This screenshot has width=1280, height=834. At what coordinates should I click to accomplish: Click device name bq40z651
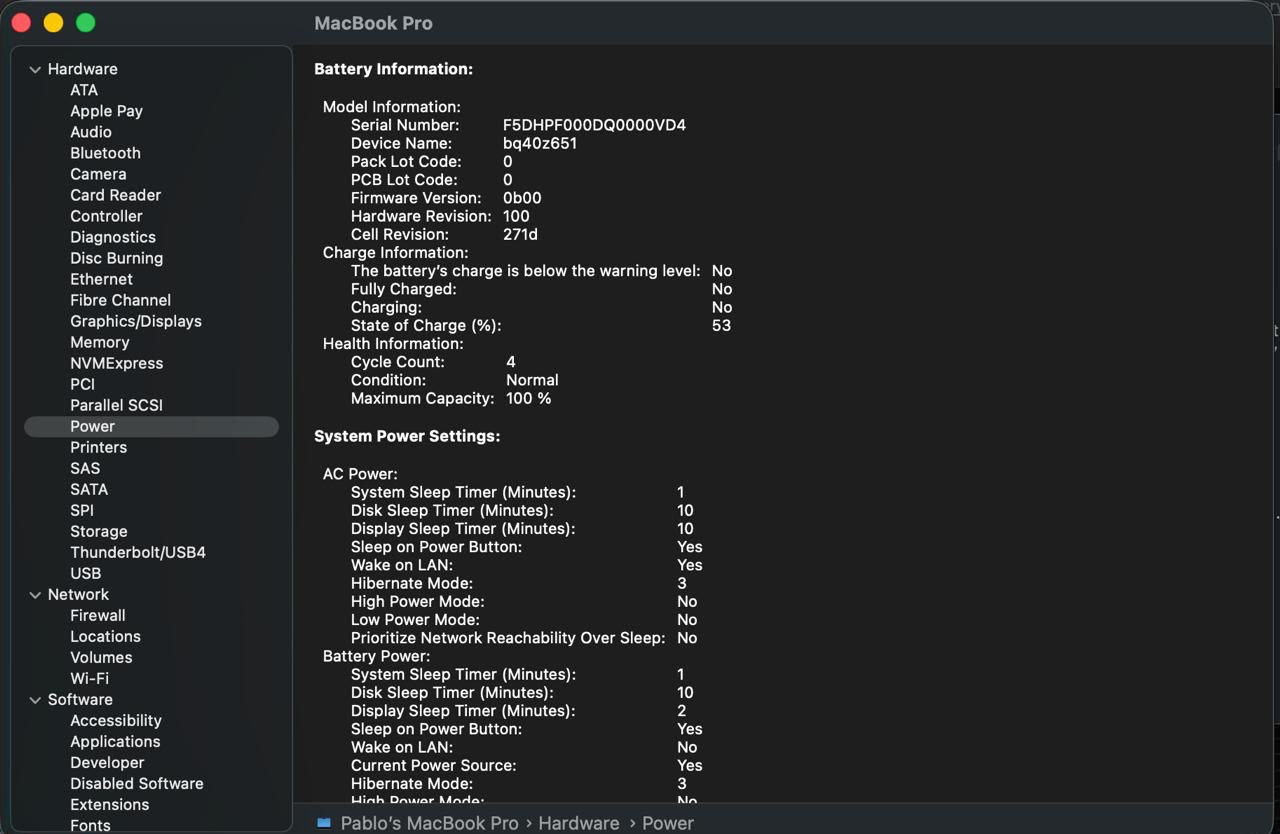click(x=540, y=143)
